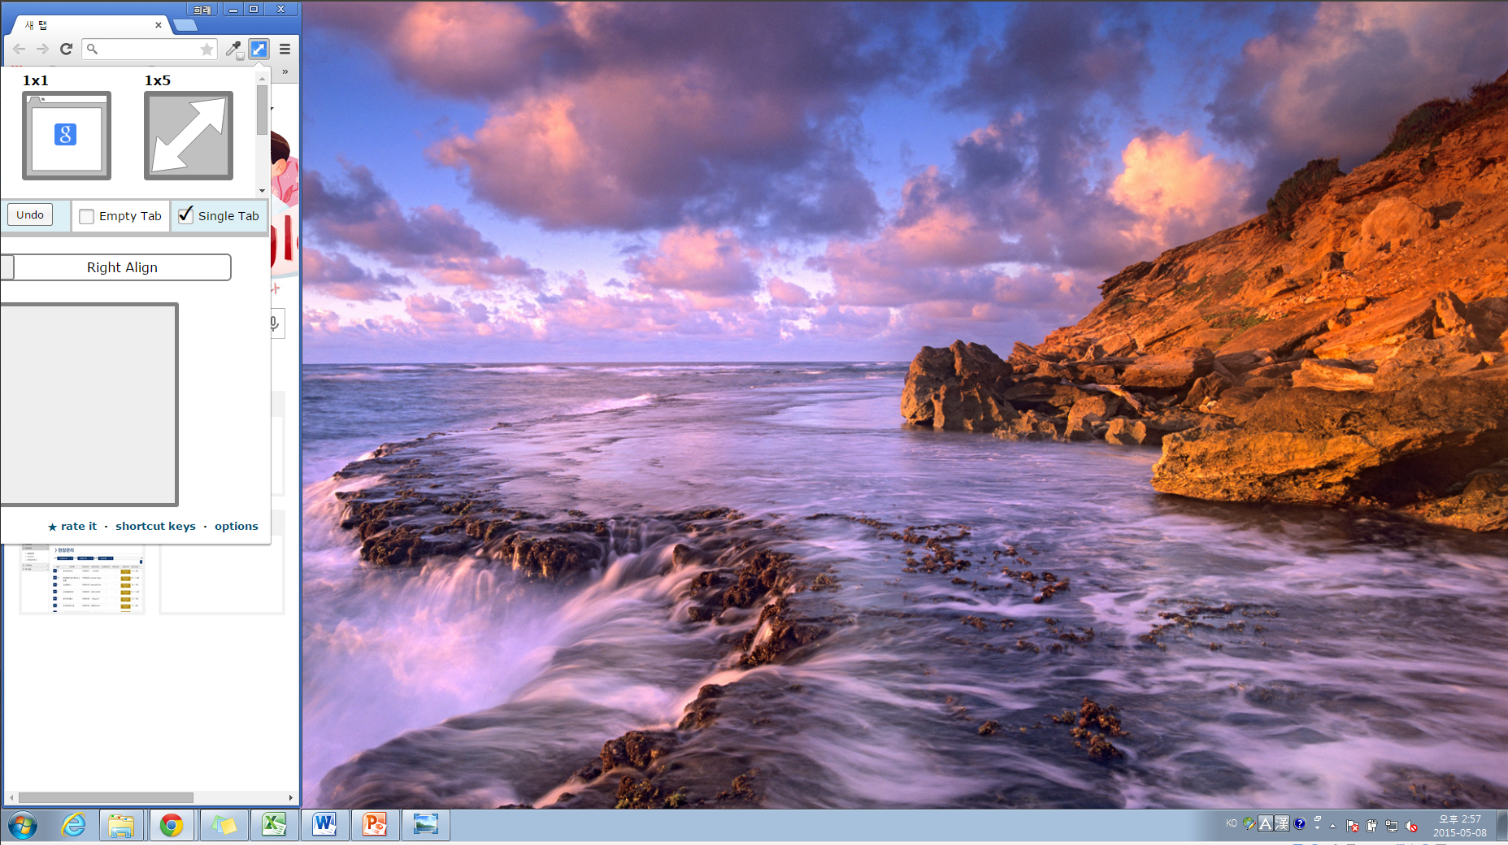Screen dimensions: 1508x845
Task: Open Sticky Notes from the taskbar
Action: tap(224, 825)
